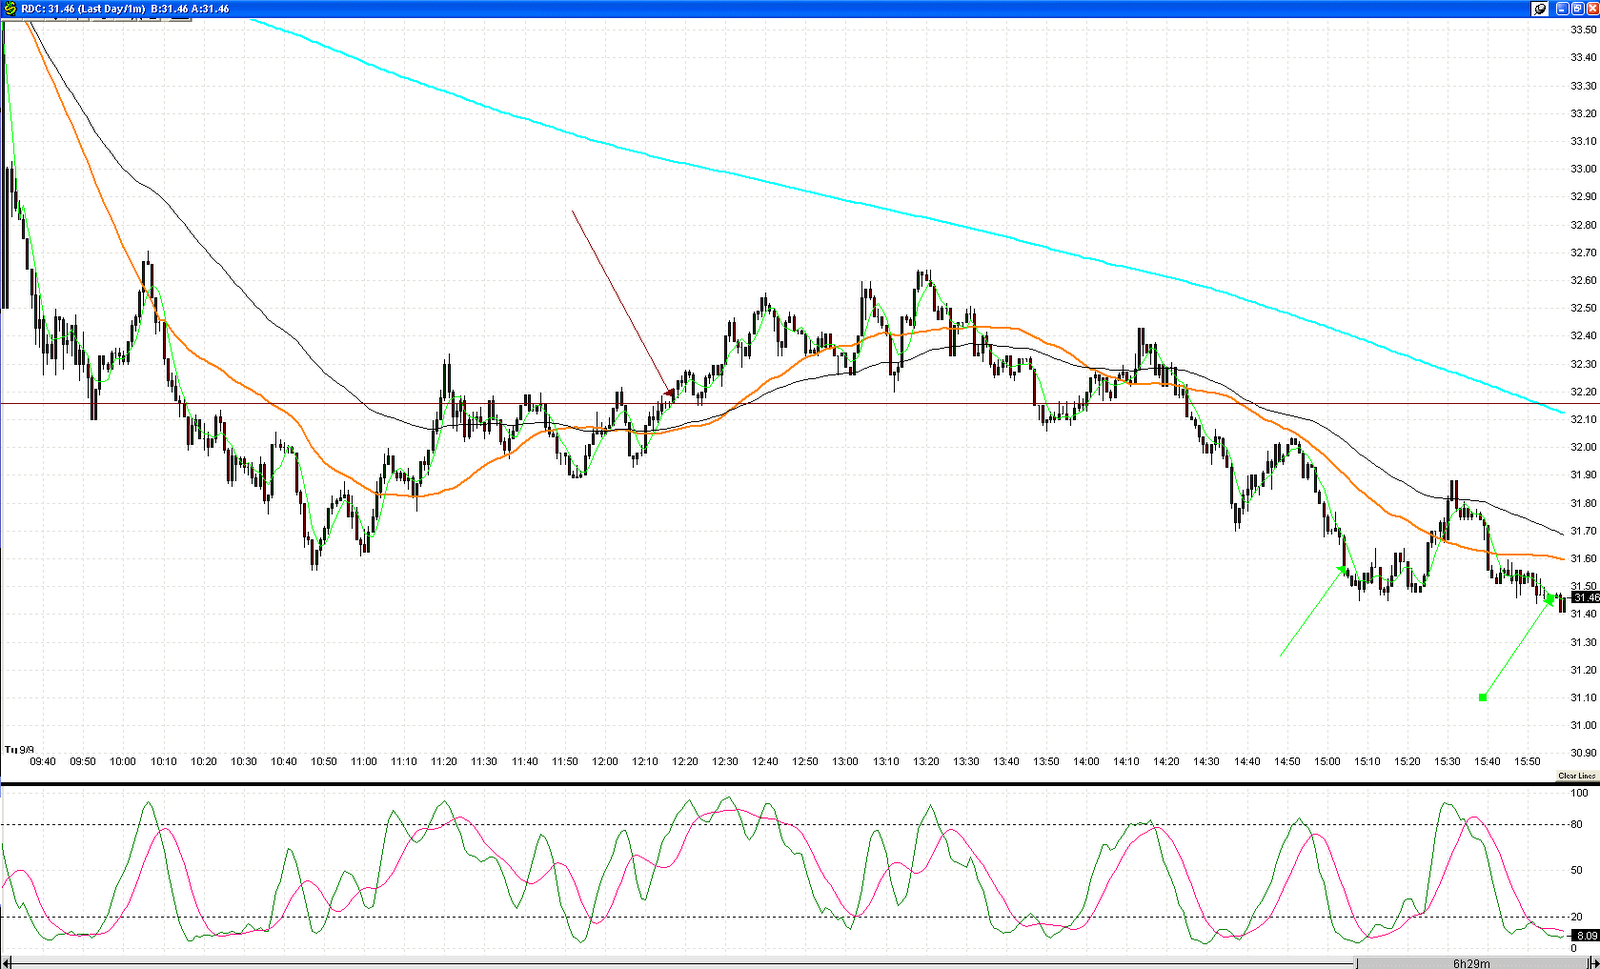Click the Tu 9/9 date label

(19, 749)
